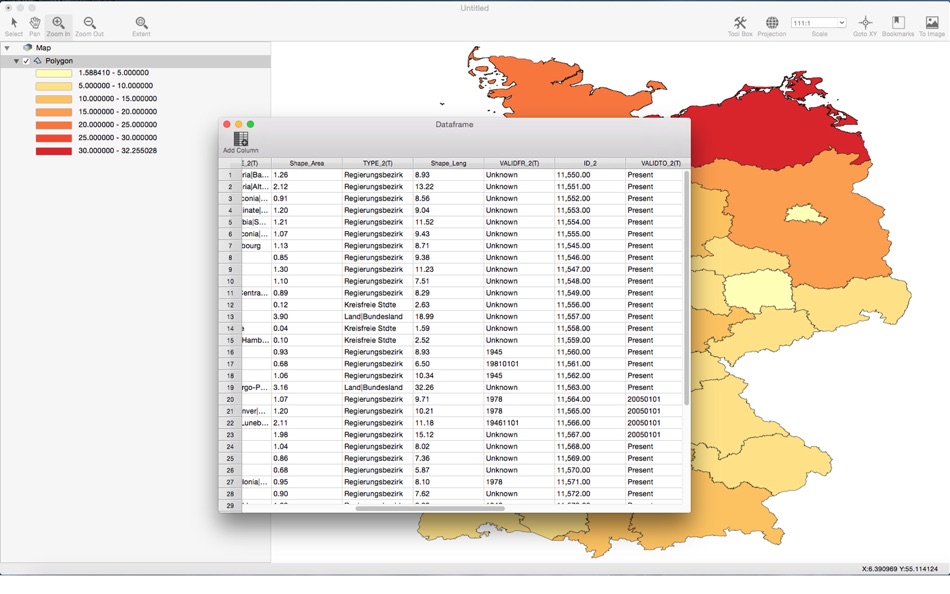
Task: Select the TYPE_2(T) column header
Action: 377,163
